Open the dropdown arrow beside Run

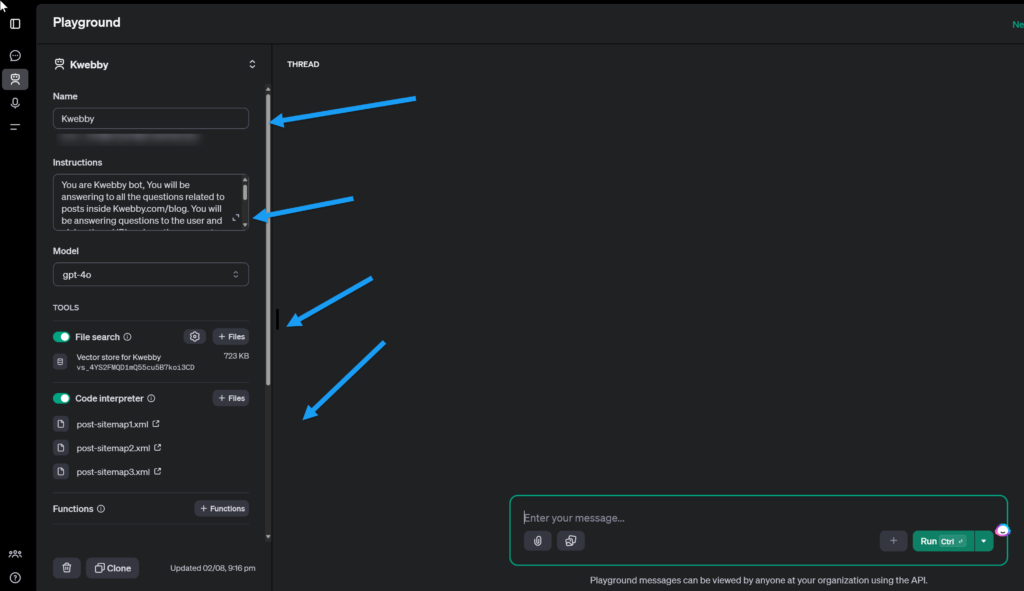pos(984,541)
